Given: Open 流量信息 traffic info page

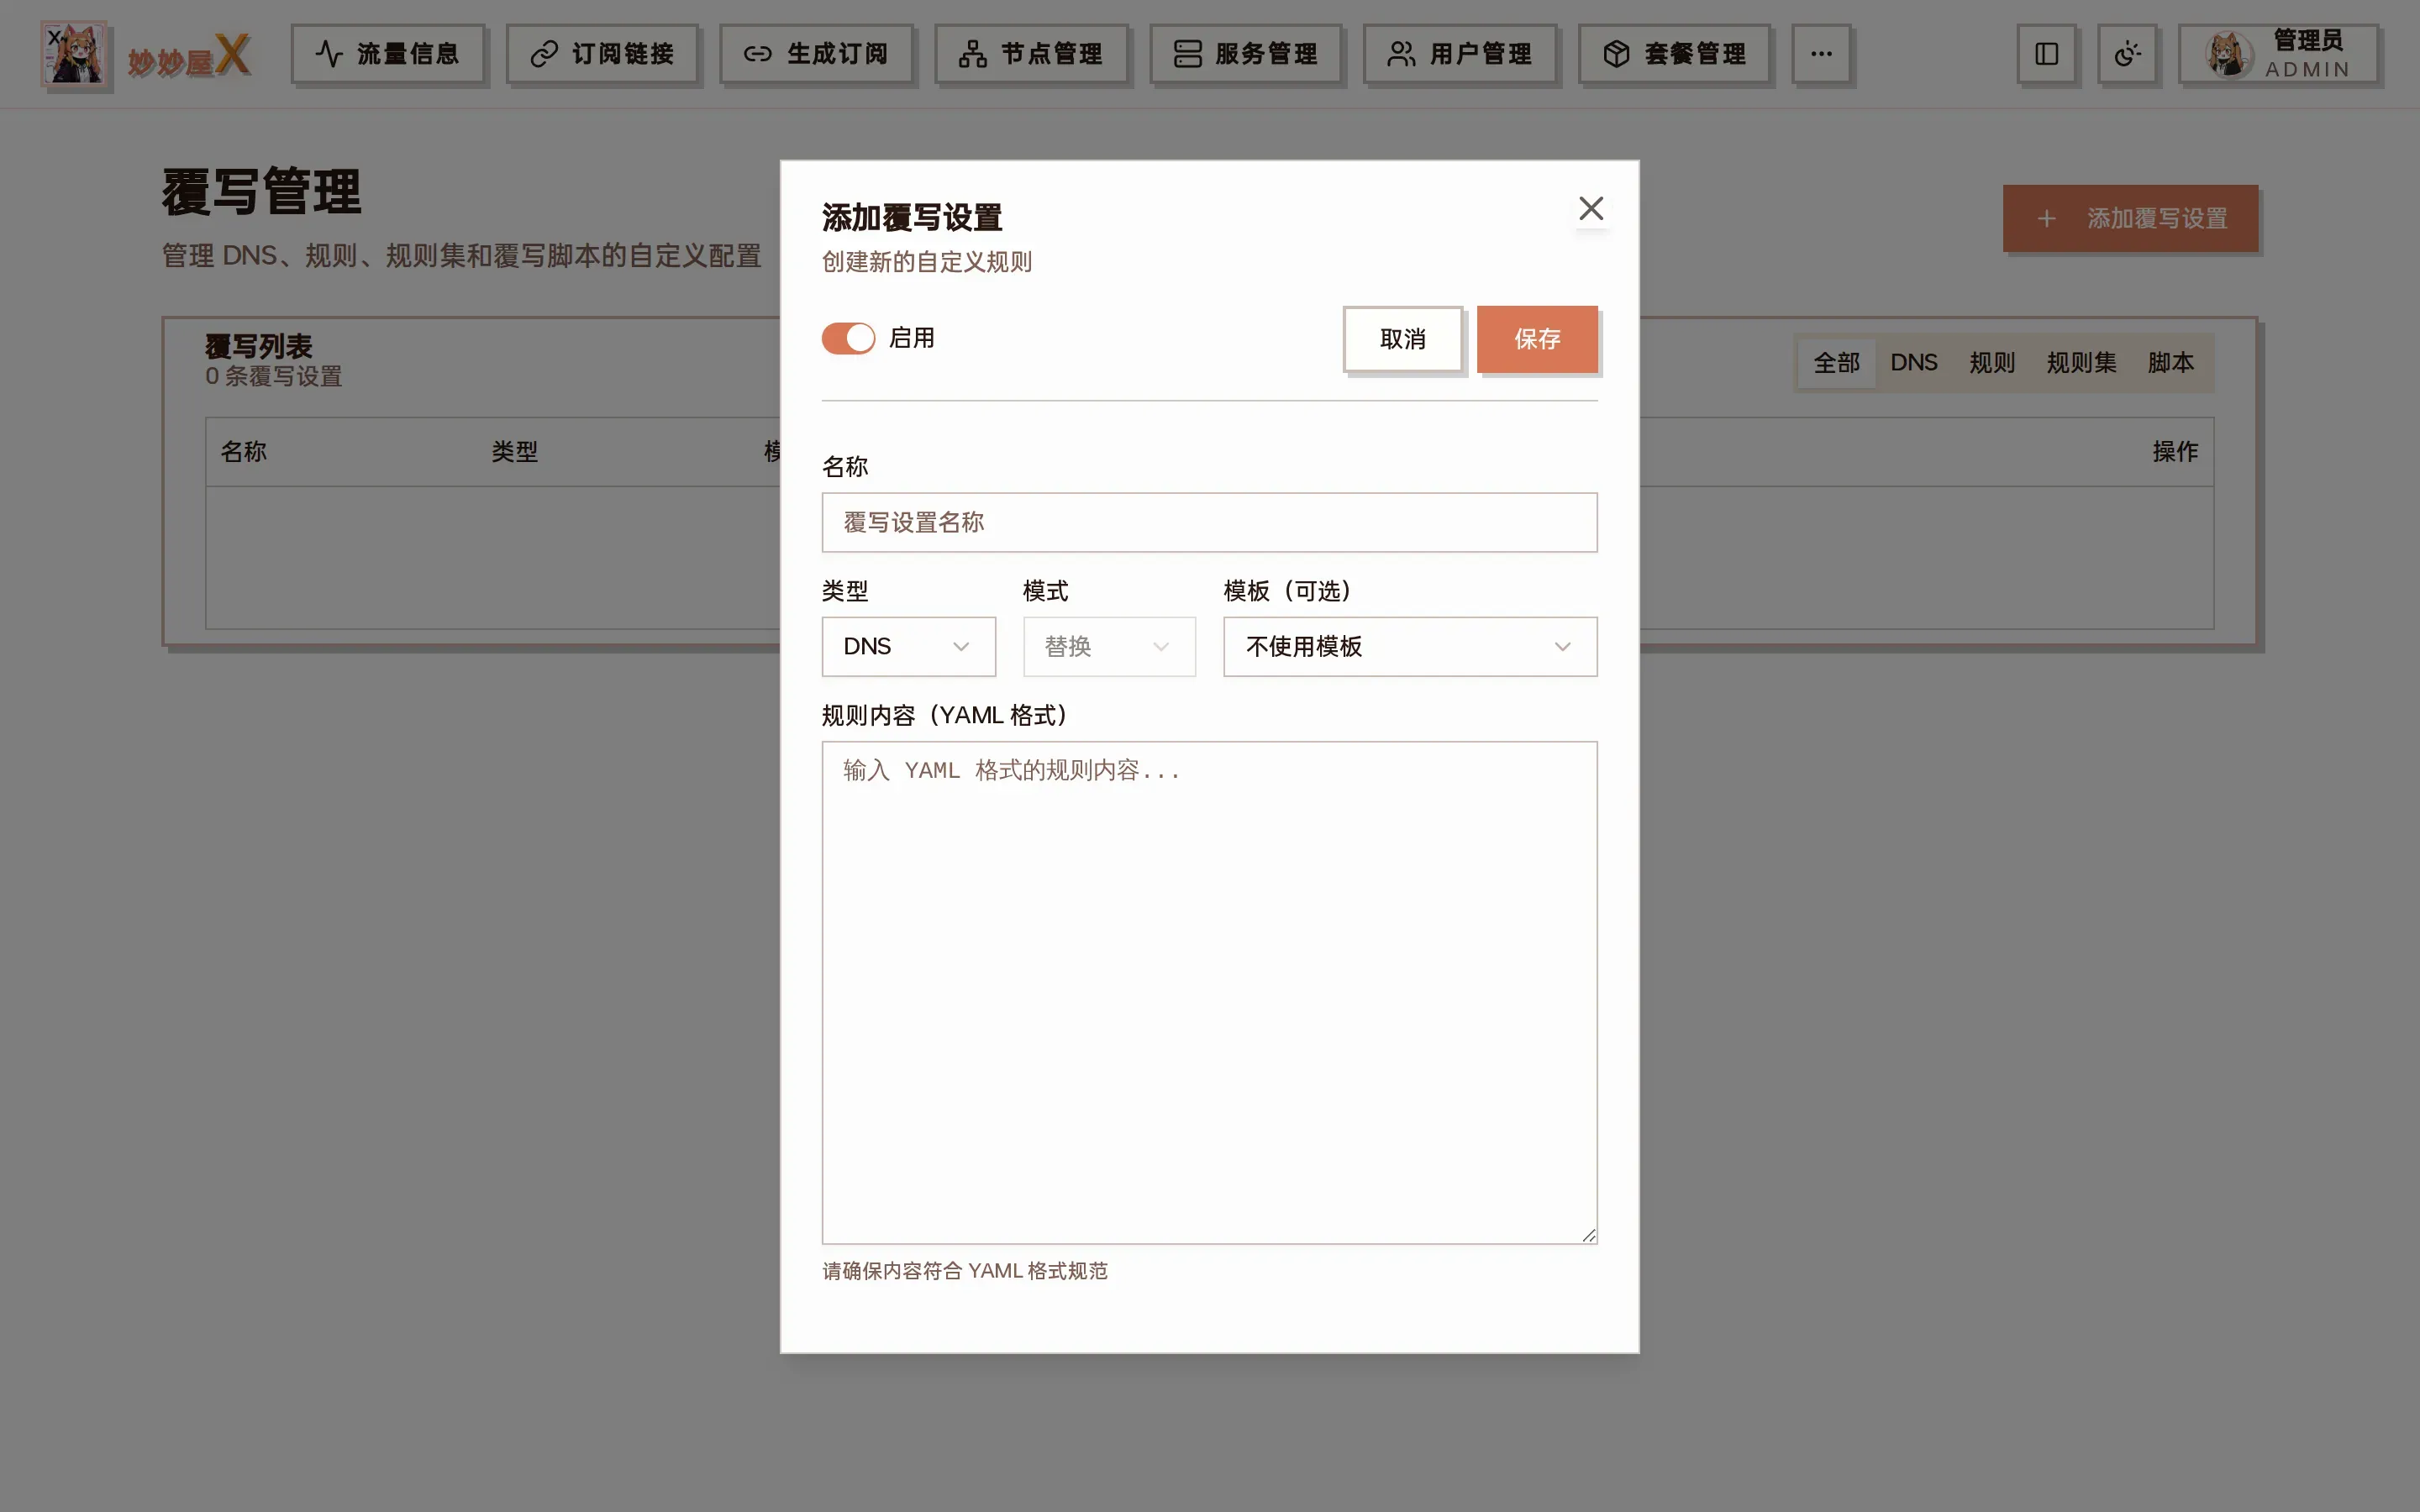Looking at the screenshot, I should point(387,54).
